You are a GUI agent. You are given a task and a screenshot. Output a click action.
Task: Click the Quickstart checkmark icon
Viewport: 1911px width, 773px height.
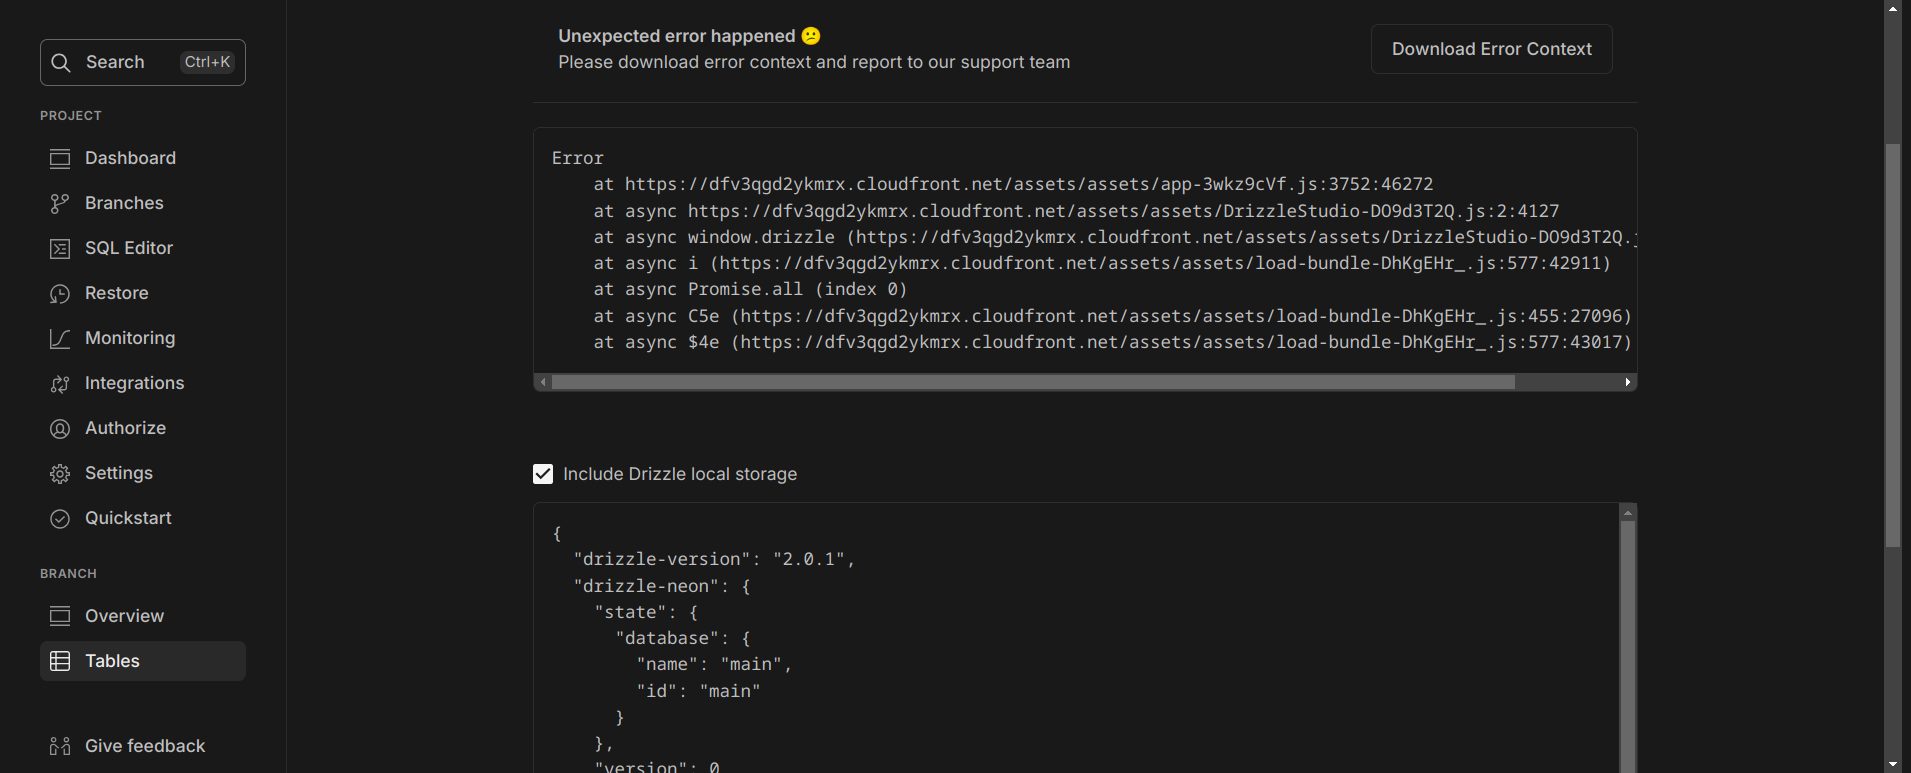coord(60,519)
